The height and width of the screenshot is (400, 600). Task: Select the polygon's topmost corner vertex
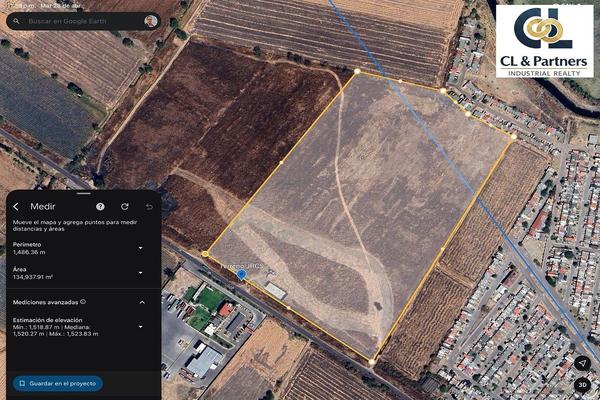[357, 71]
